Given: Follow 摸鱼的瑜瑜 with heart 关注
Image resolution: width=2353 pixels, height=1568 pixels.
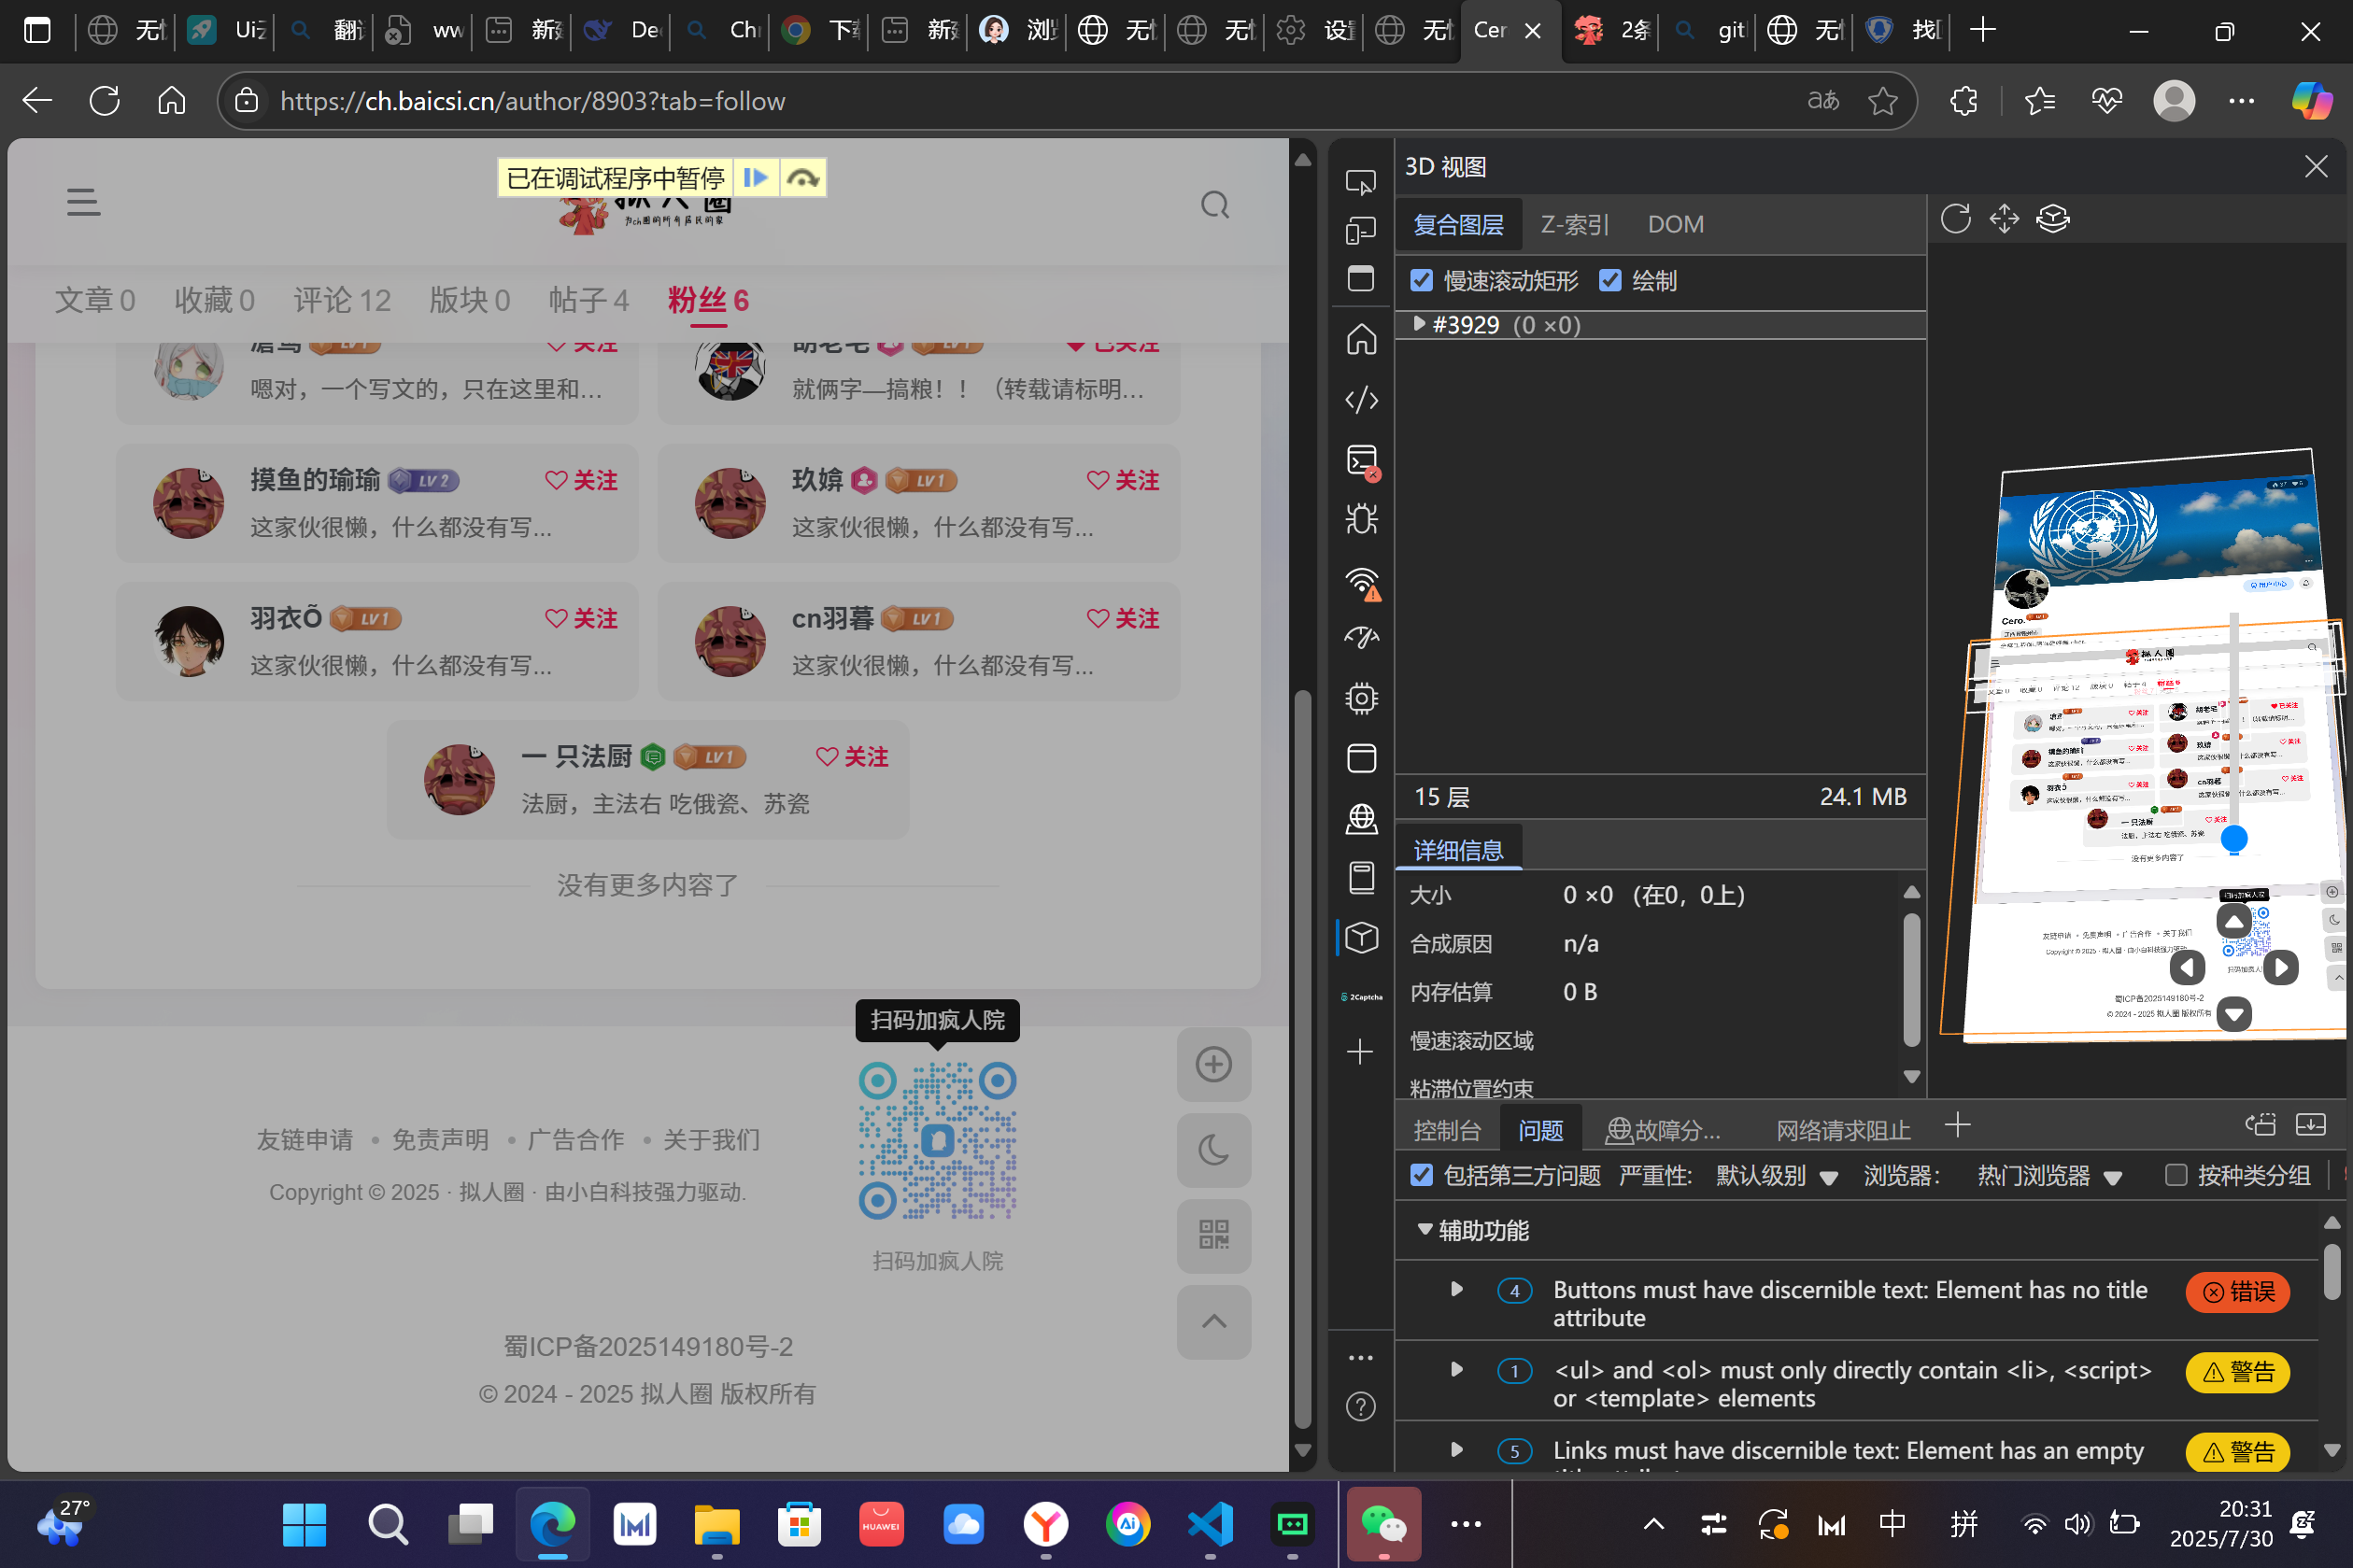Looking at the screenshot, I should click(x=581, y=481).
